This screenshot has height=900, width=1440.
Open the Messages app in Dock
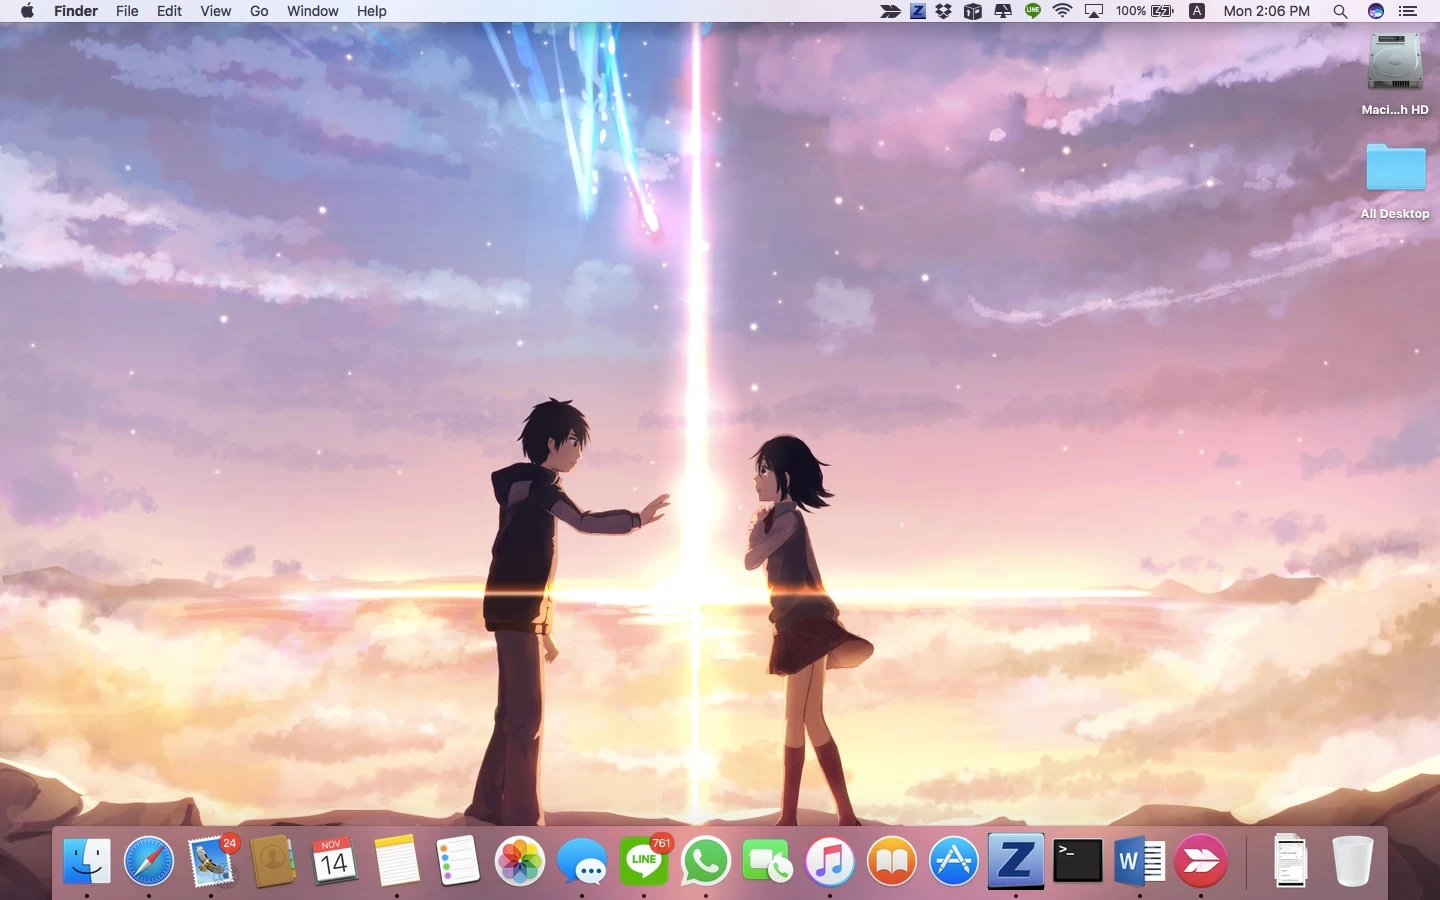coord(582,861)
